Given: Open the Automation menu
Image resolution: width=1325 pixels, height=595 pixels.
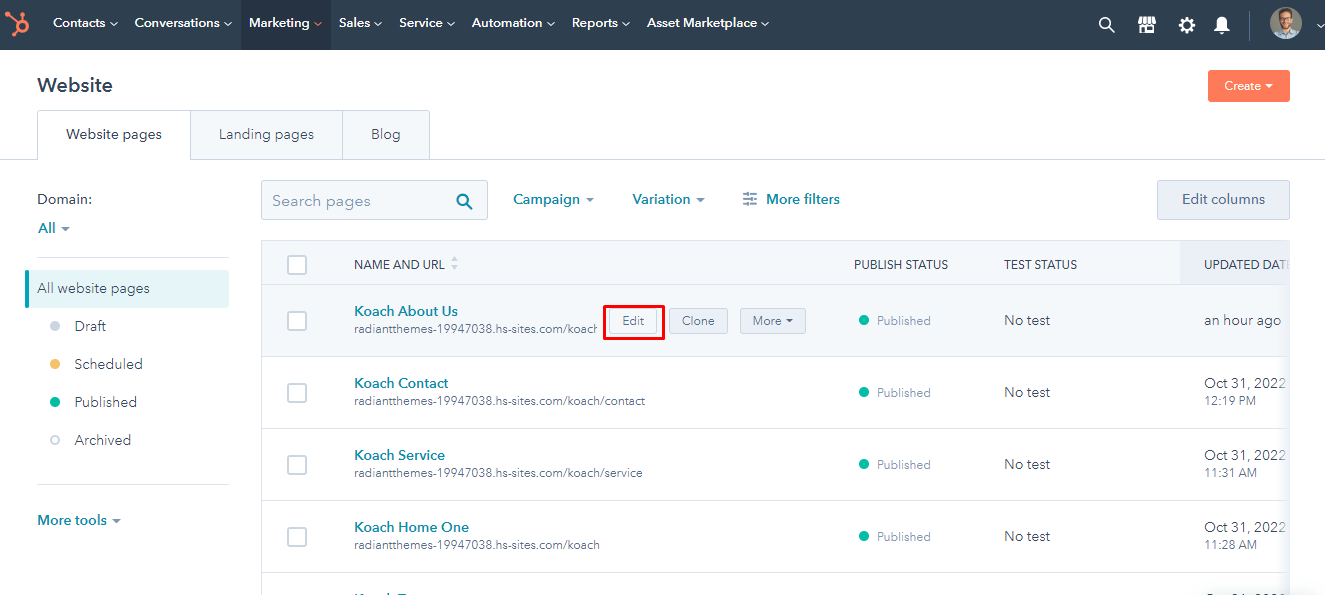Looking at the screenshot, I should coord(513,23).
